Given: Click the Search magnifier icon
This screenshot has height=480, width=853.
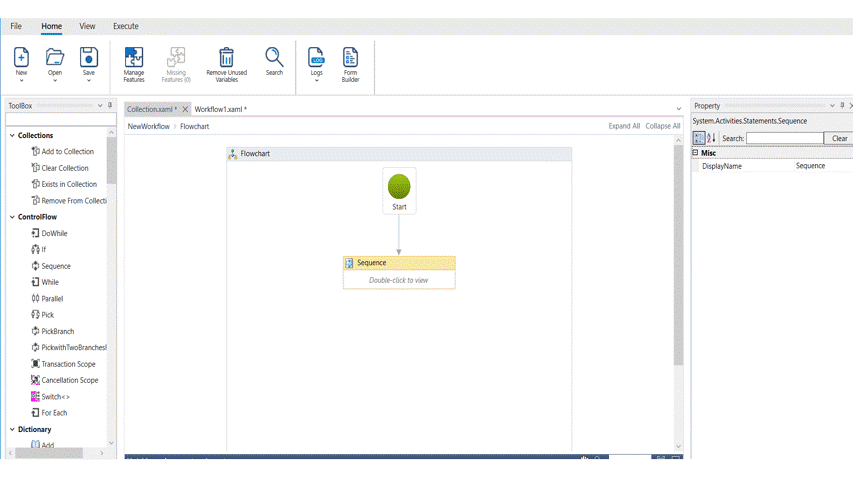Looking at the screenshot, I should (274, 58).
